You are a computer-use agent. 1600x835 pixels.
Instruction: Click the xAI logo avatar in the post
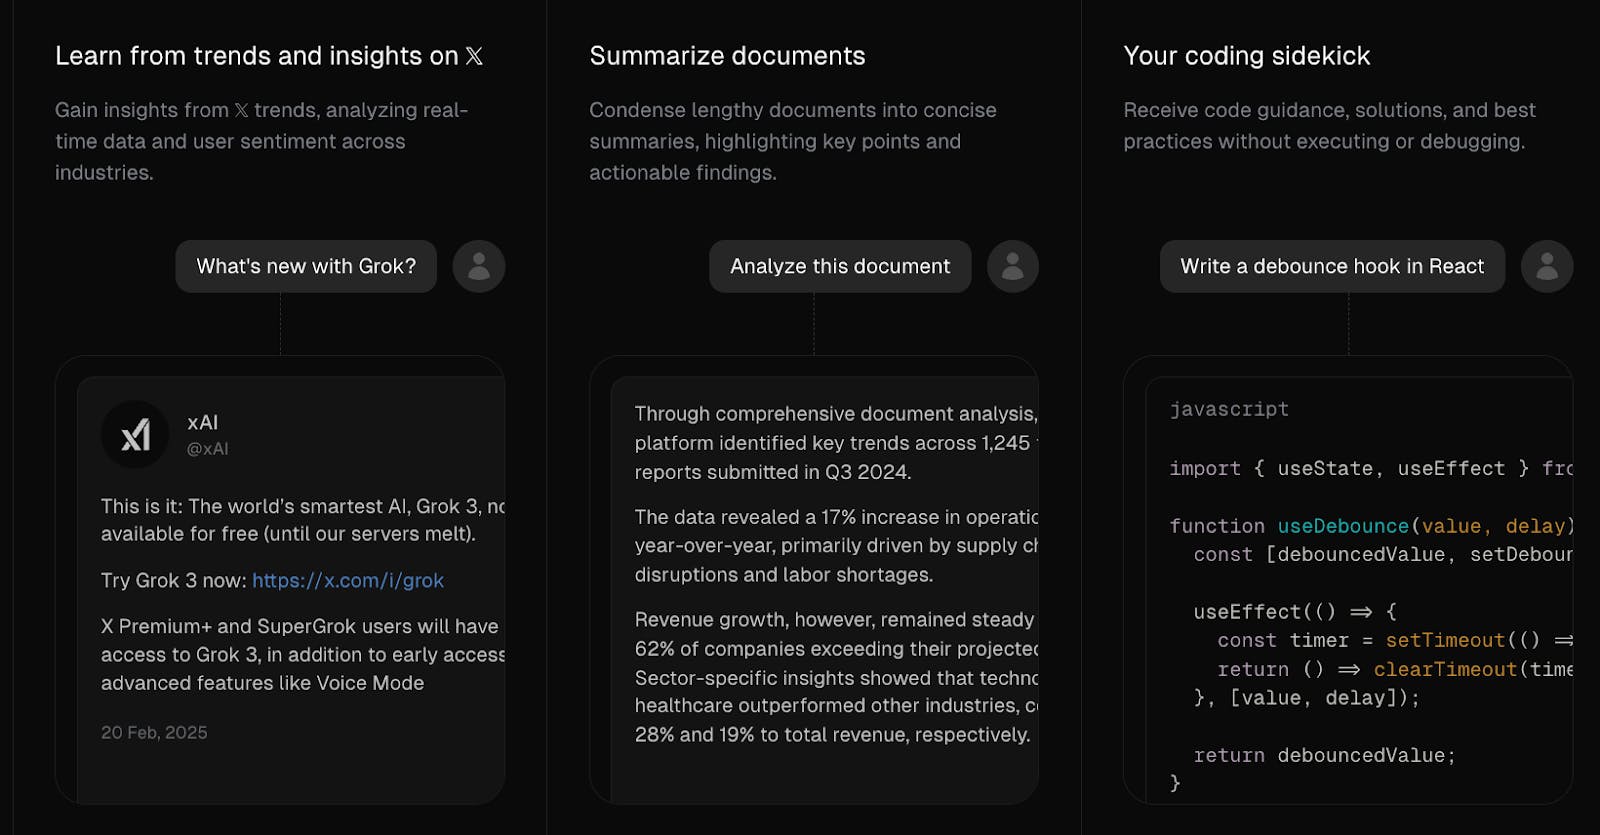(135, 435)
